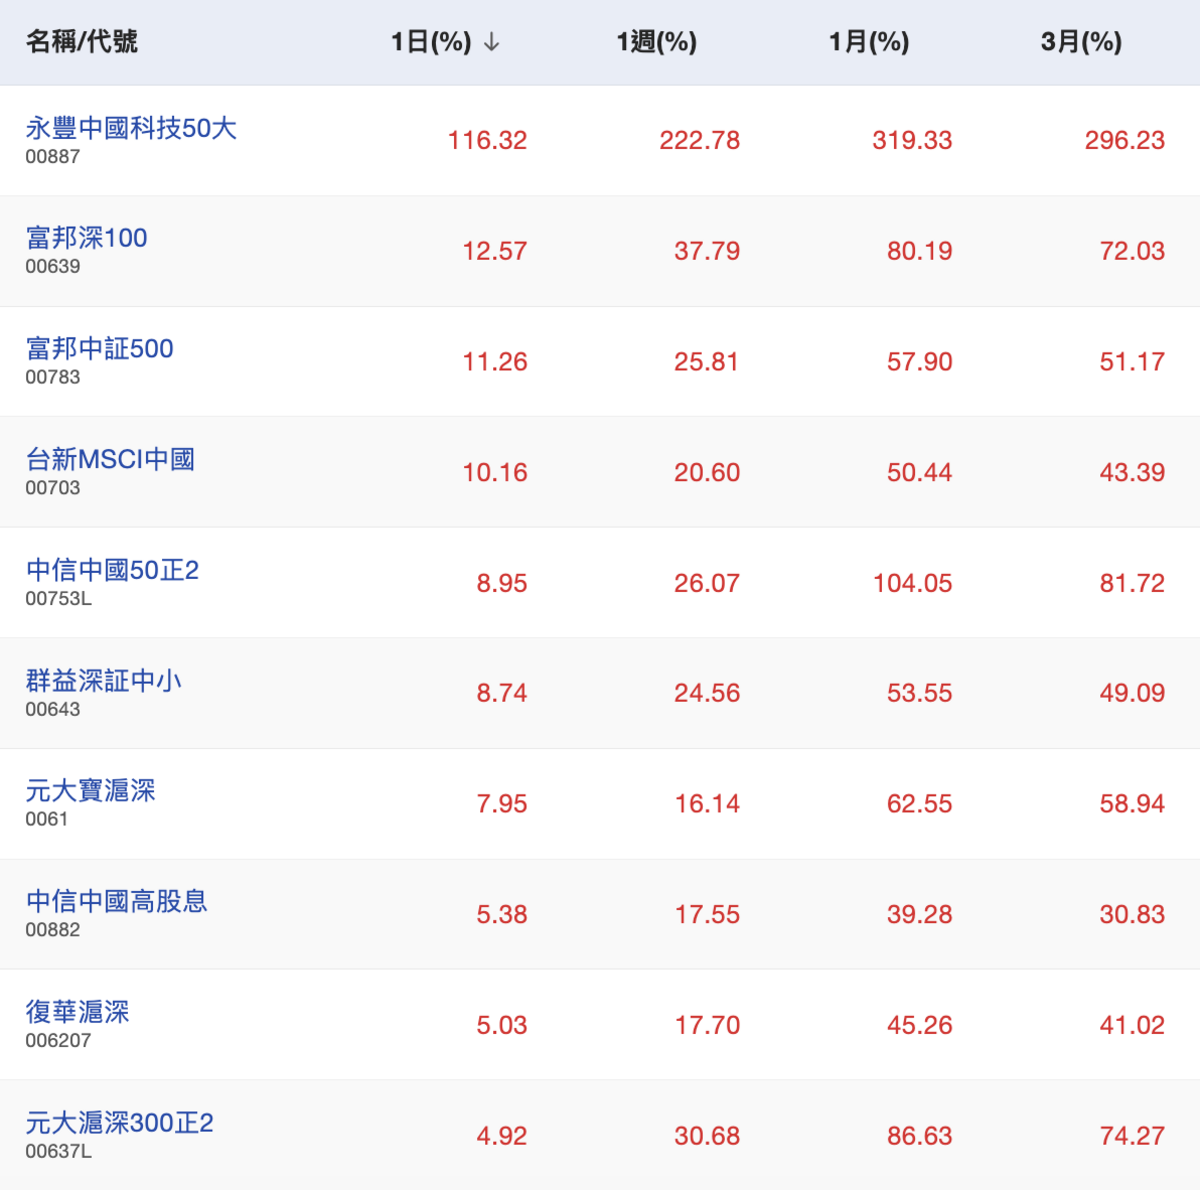Select the 1-week value 20.60
1200x1190 pixels.
pyautogui.click(x=707, y=472)
